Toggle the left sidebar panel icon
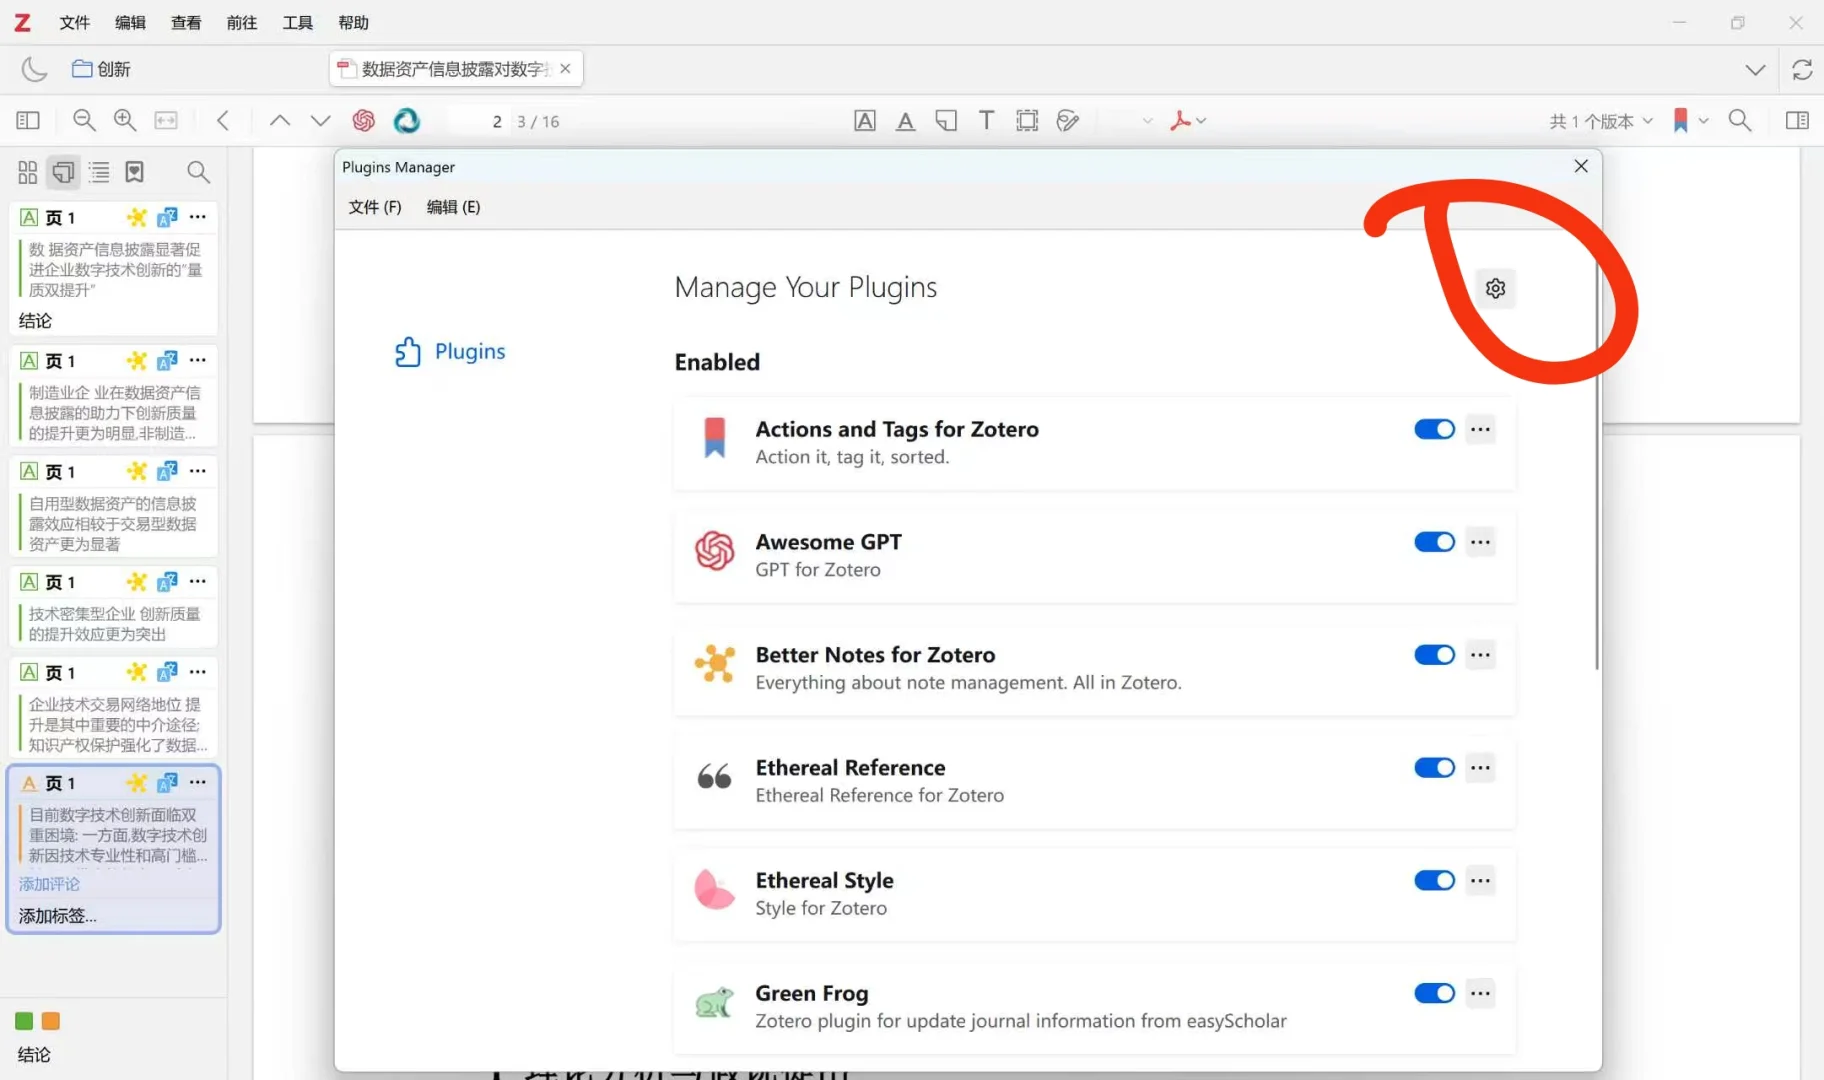The height and width of the screenshot is (1080, 1824). (28, 121)
